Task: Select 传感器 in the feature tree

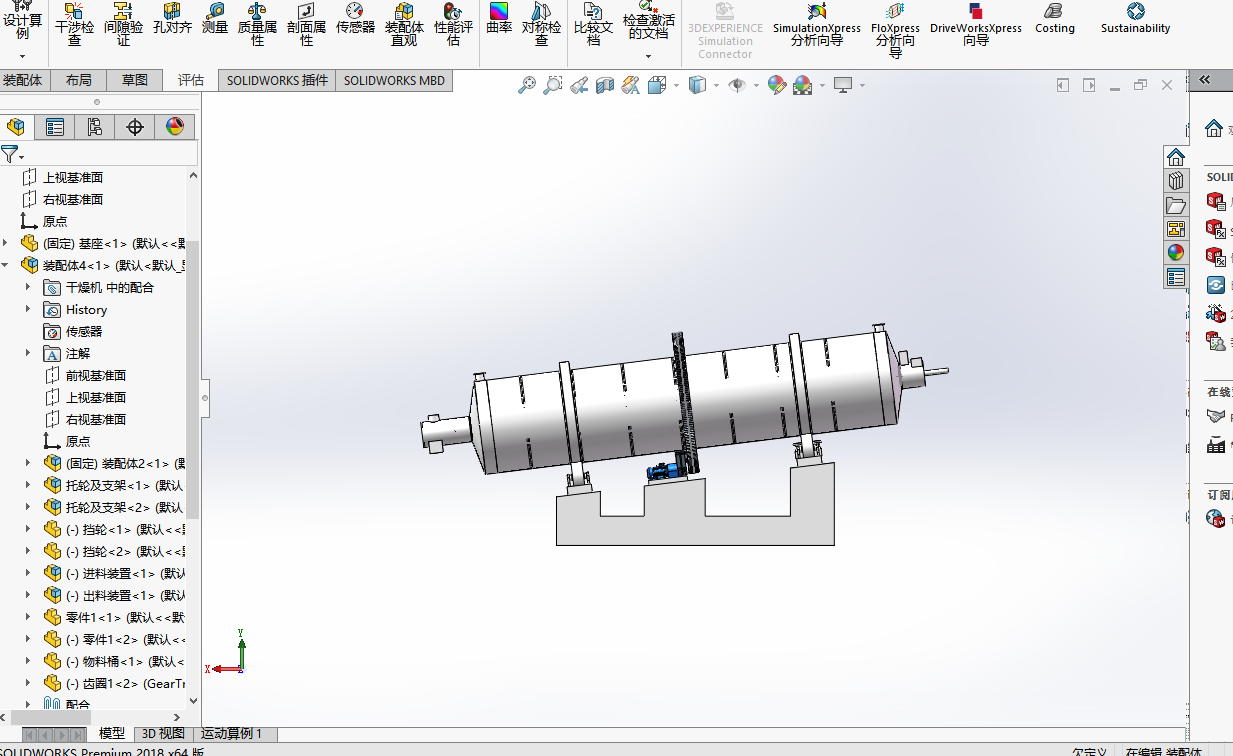Action: pos(84,331)
